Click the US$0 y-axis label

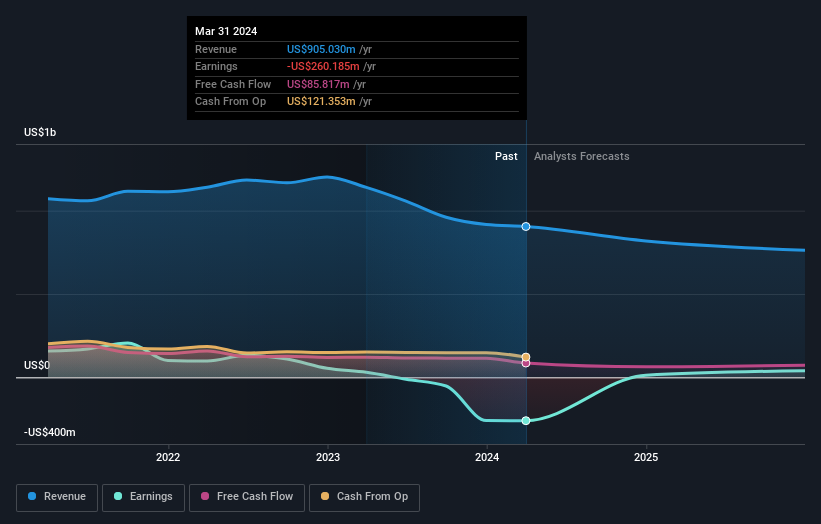point(37,365)
